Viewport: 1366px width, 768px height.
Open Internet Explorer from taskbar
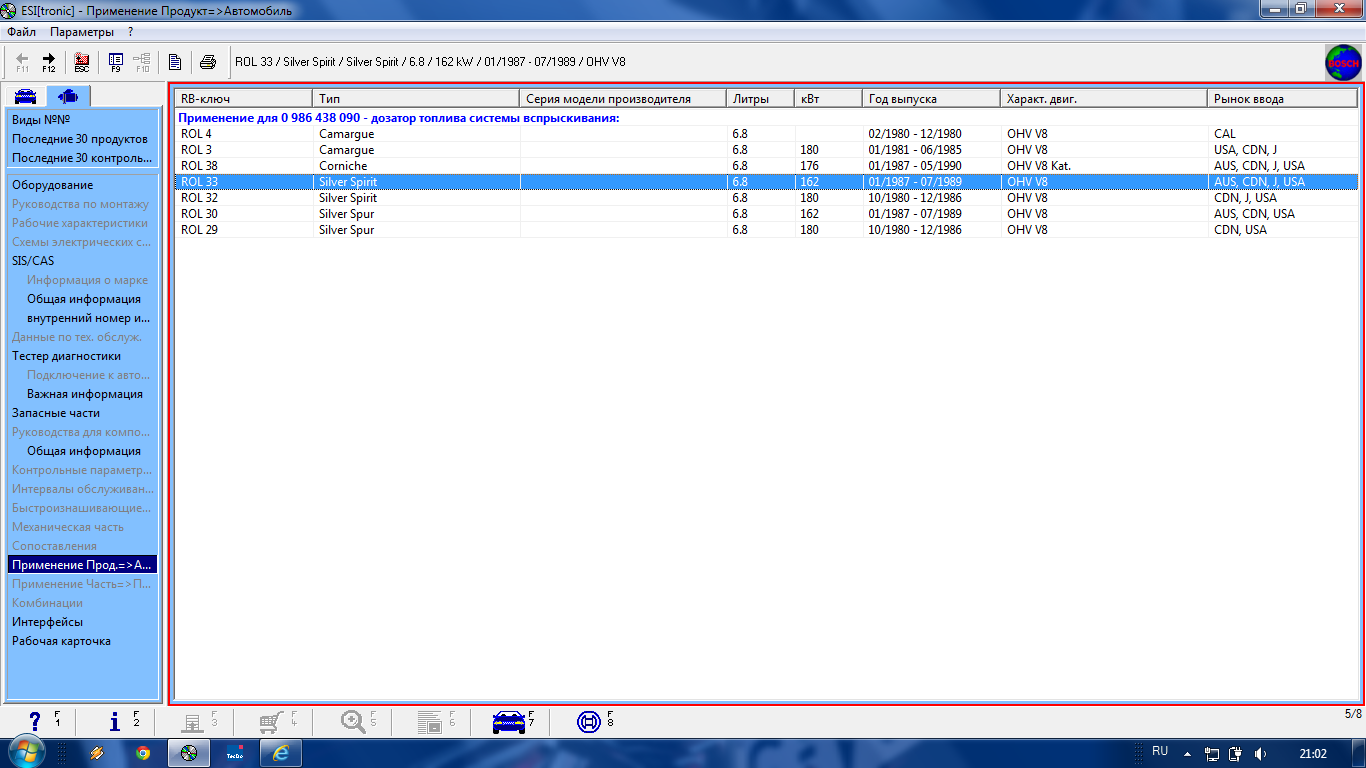pyautogui.click(x=281, y=753)
